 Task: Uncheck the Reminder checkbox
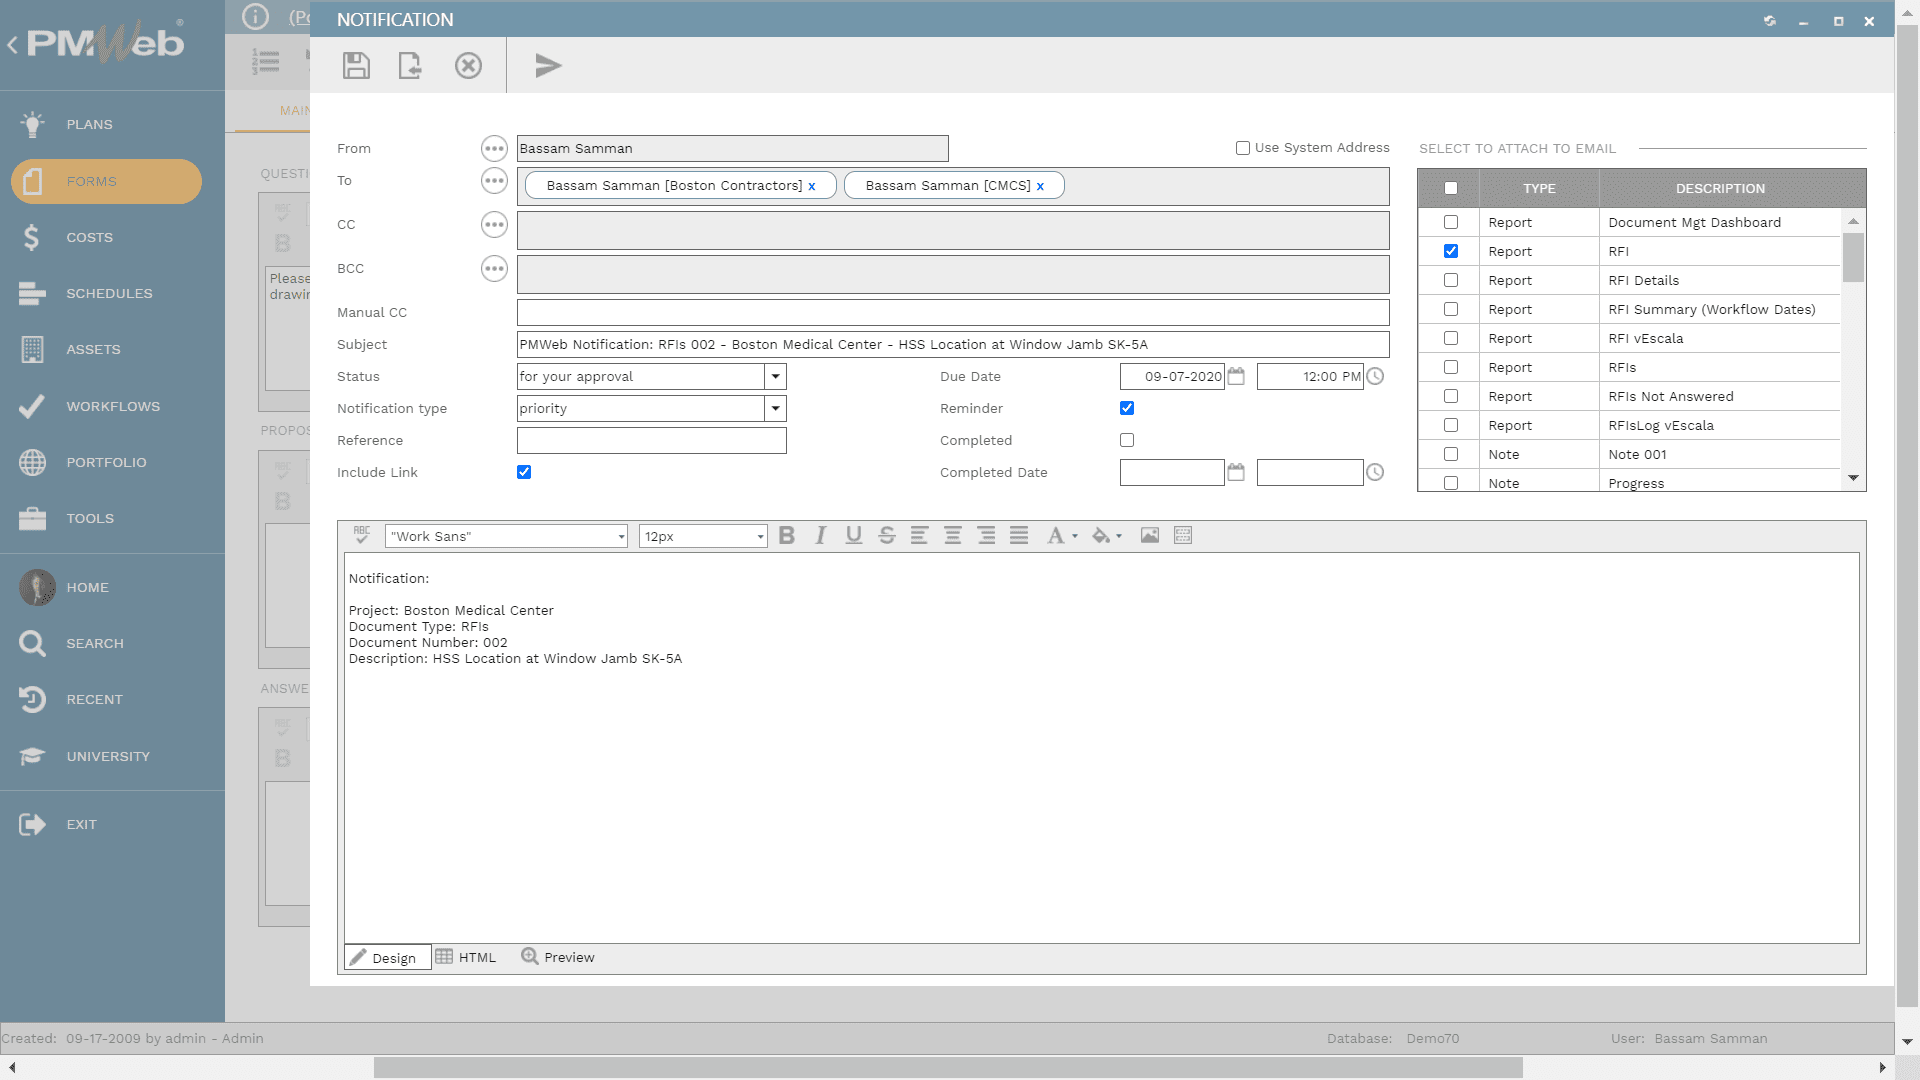coord(1127,408)
